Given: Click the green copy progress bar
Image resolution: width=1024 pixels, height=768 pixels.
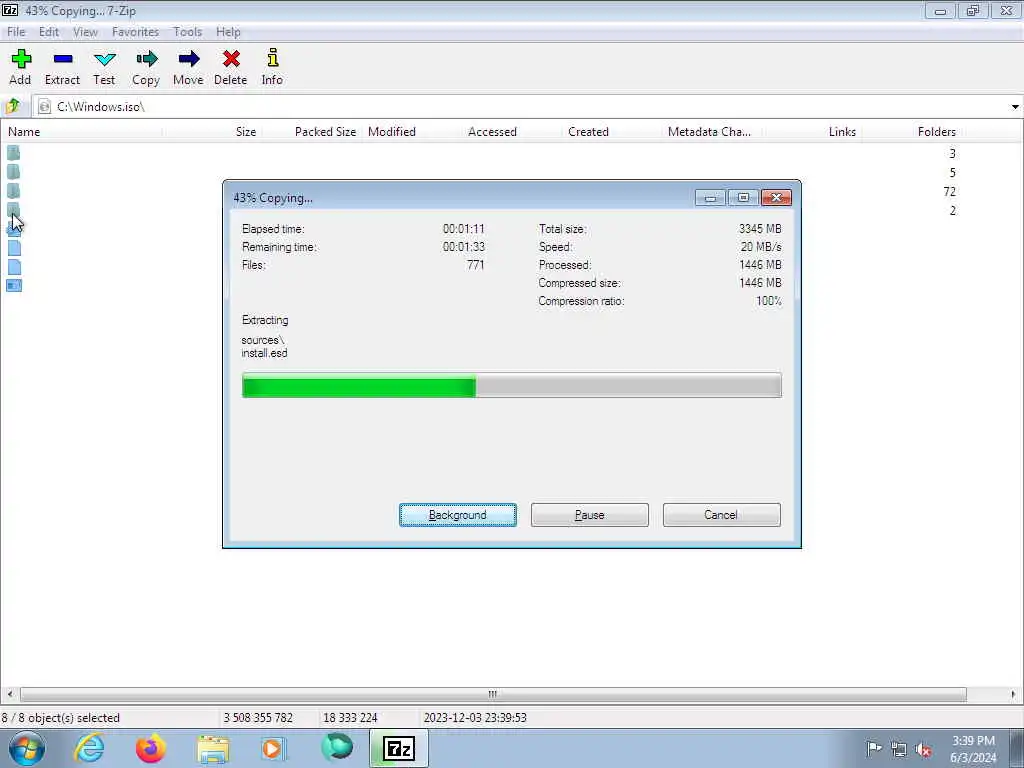Looking at the screenshot, I should [x=511, y=385].
